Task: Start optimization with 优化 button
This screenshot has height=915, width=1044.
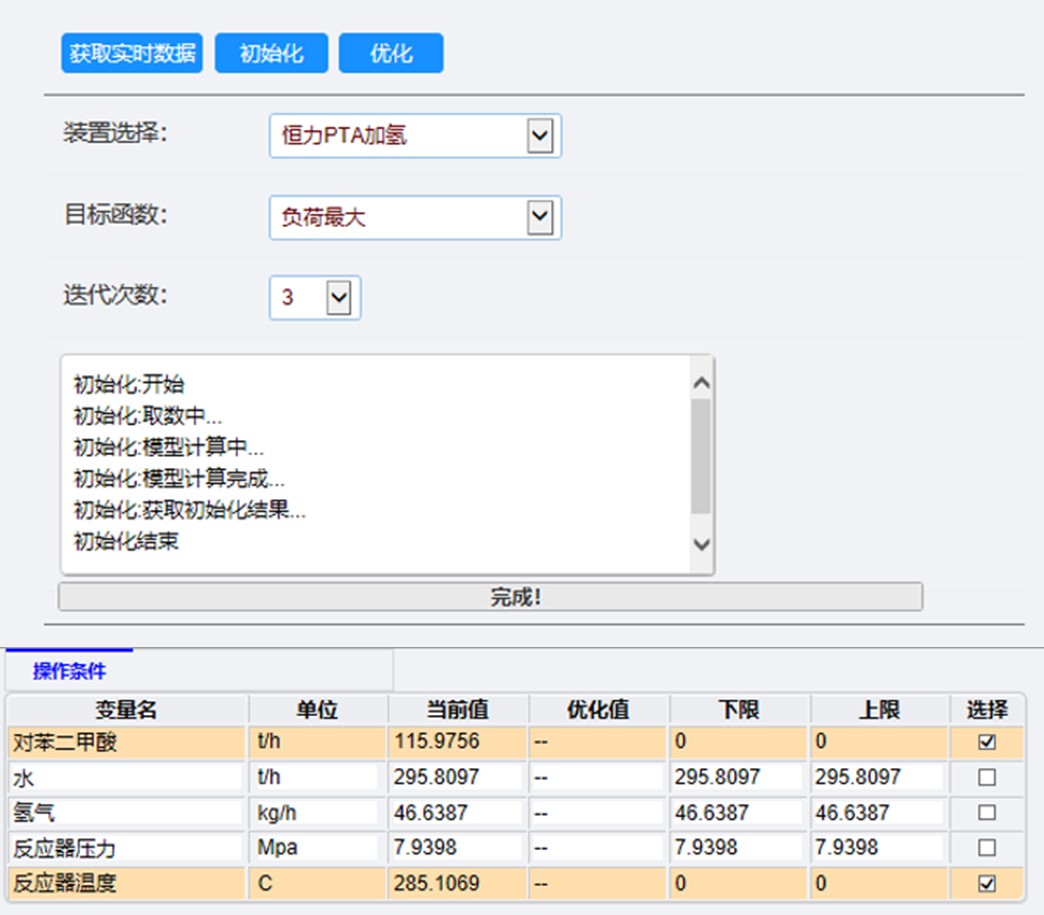Action: [390, 53]
